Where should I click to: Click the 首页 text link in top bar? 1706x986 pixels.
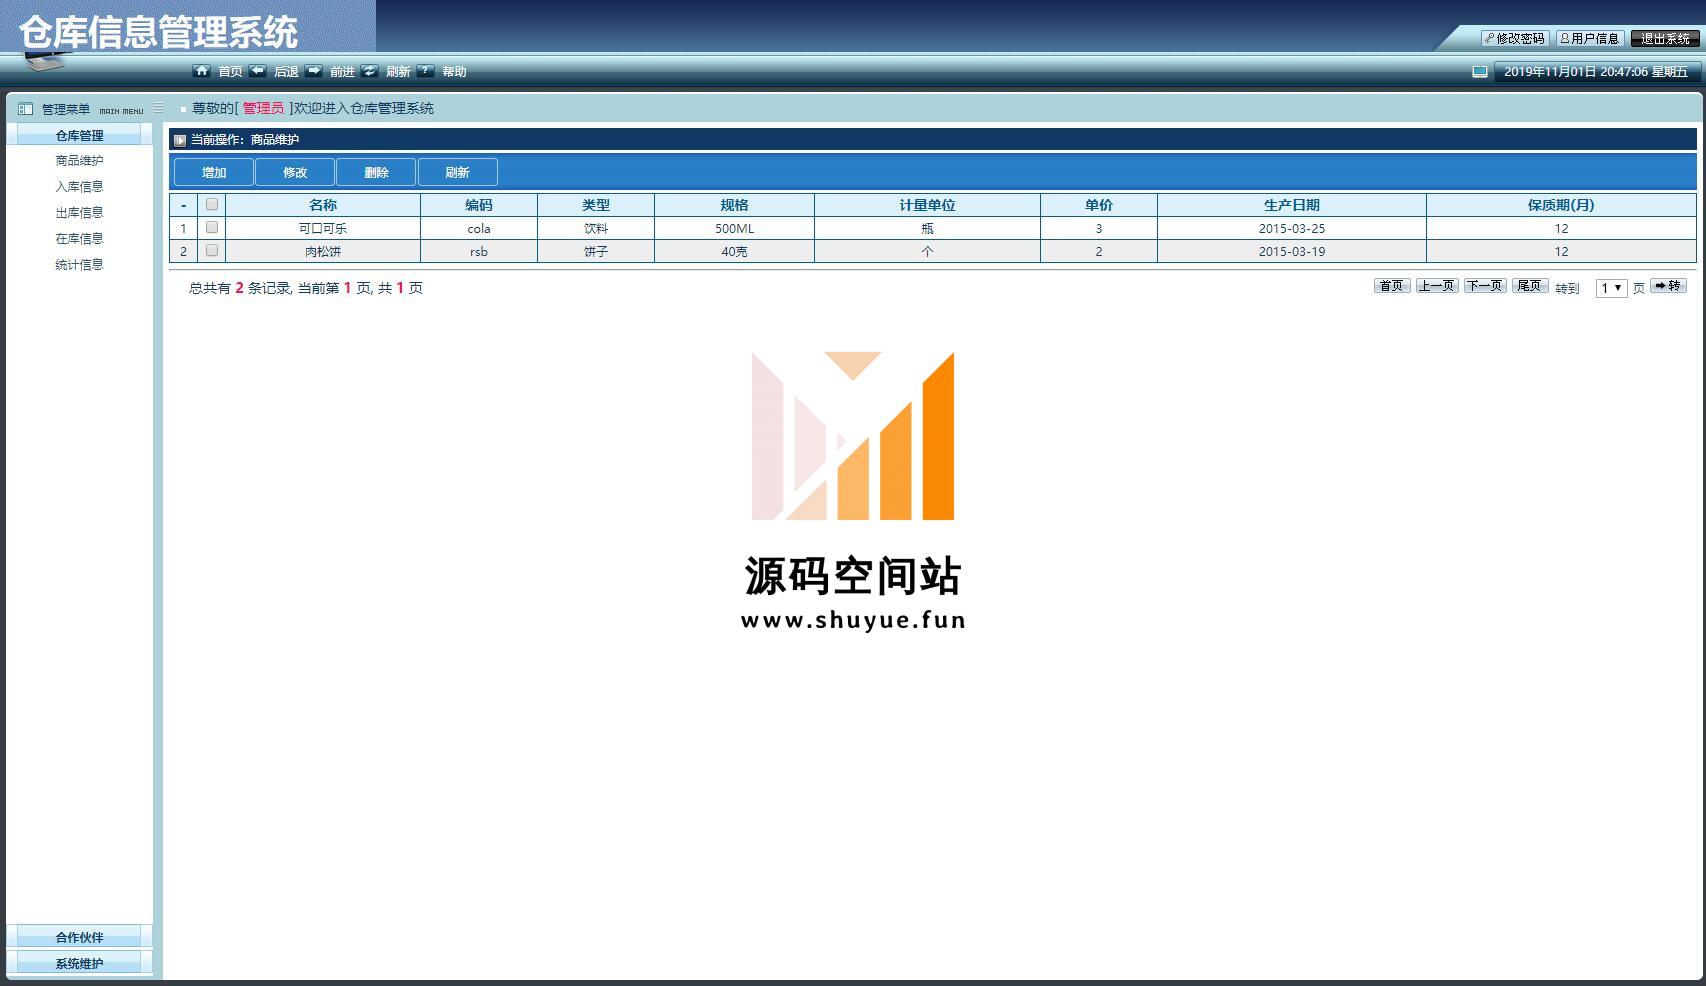pyautogui.click(x=231, y=72)
